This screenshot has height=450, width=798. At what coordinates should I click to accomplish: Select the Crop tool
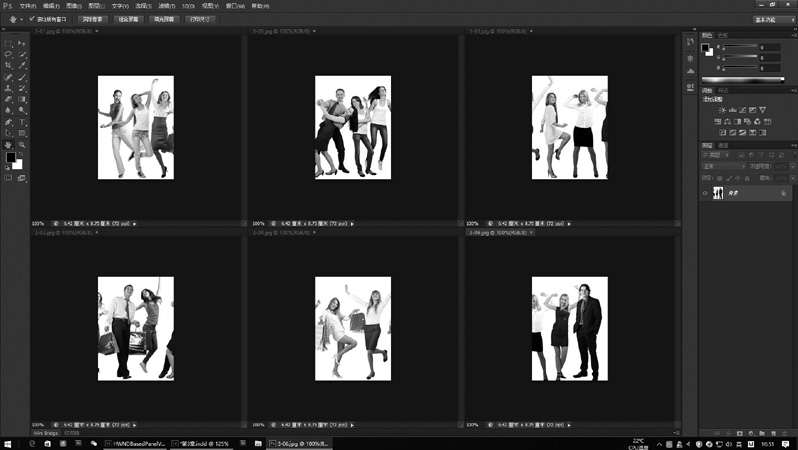pyautogui.click(x=9, y=65)
